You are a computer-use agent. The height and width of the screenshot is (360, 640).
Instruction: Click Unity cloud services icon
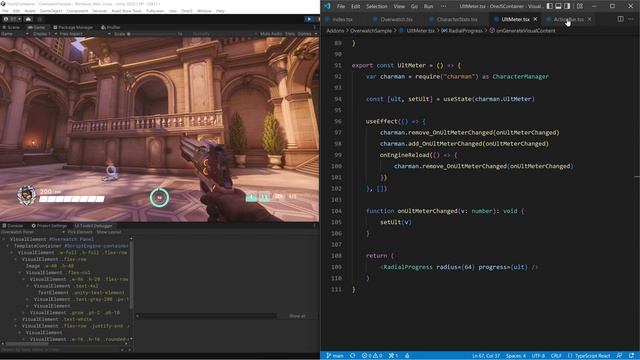[28, 19]
